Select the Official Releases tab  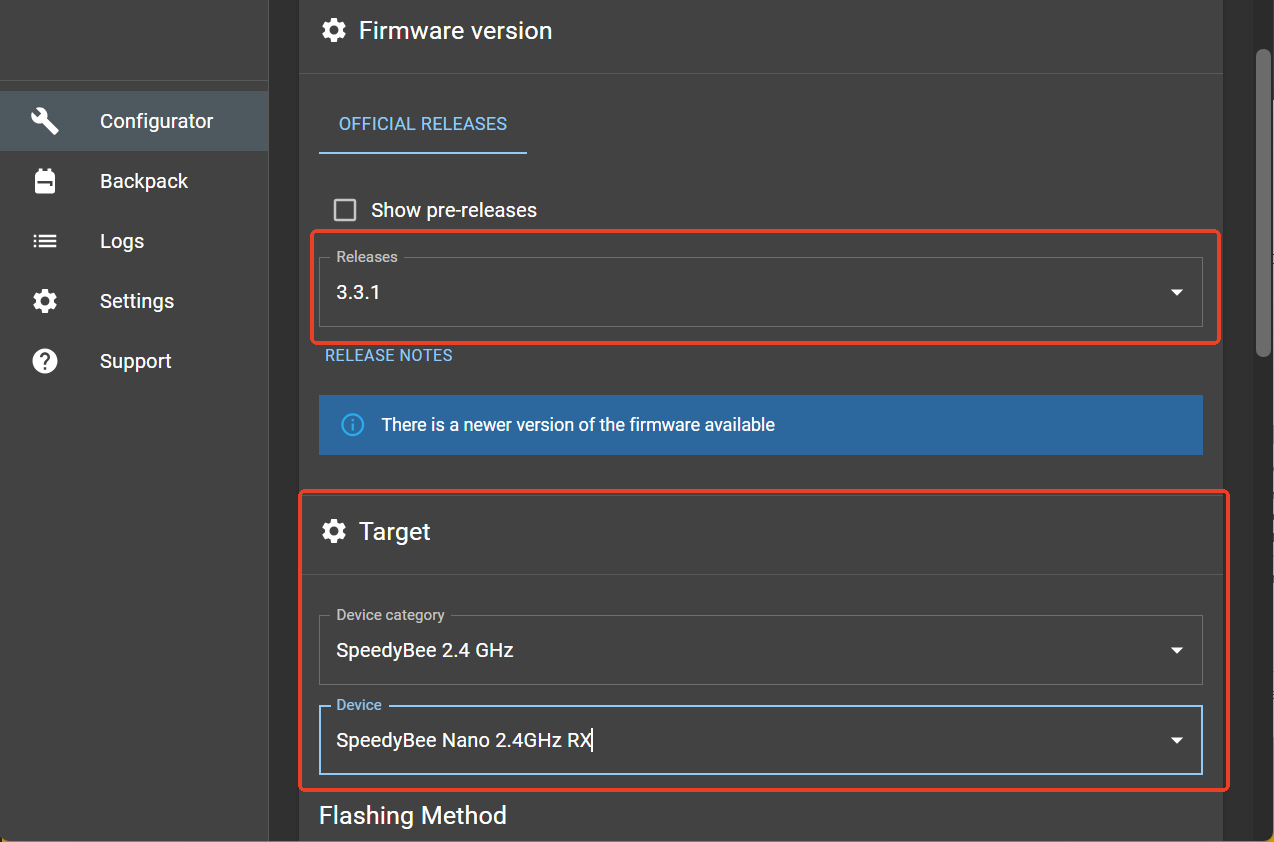point(423,124)
